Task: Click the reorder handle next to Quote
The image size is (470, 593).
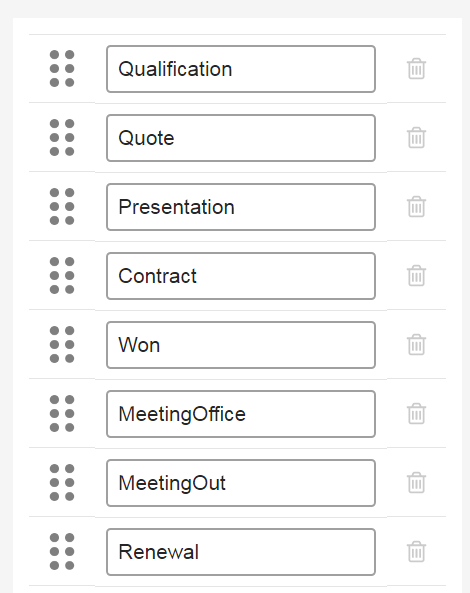Action: (x=62, y=138)
